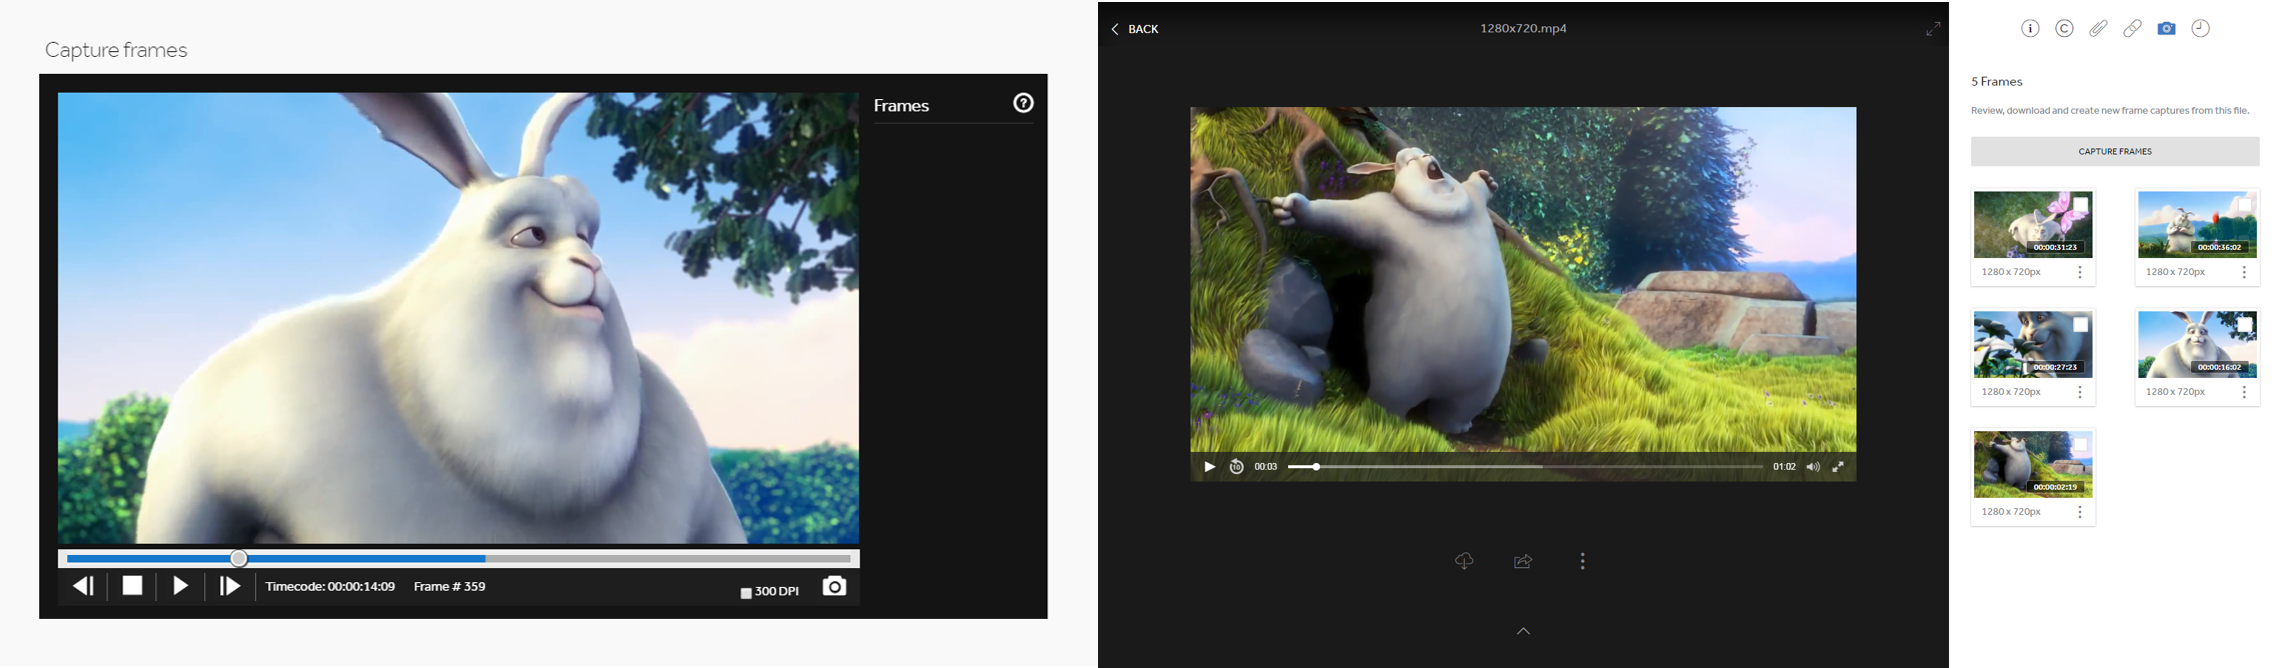Open the history clock icon
This screenshot has height=668, width=2282.
click(2200, 29)
